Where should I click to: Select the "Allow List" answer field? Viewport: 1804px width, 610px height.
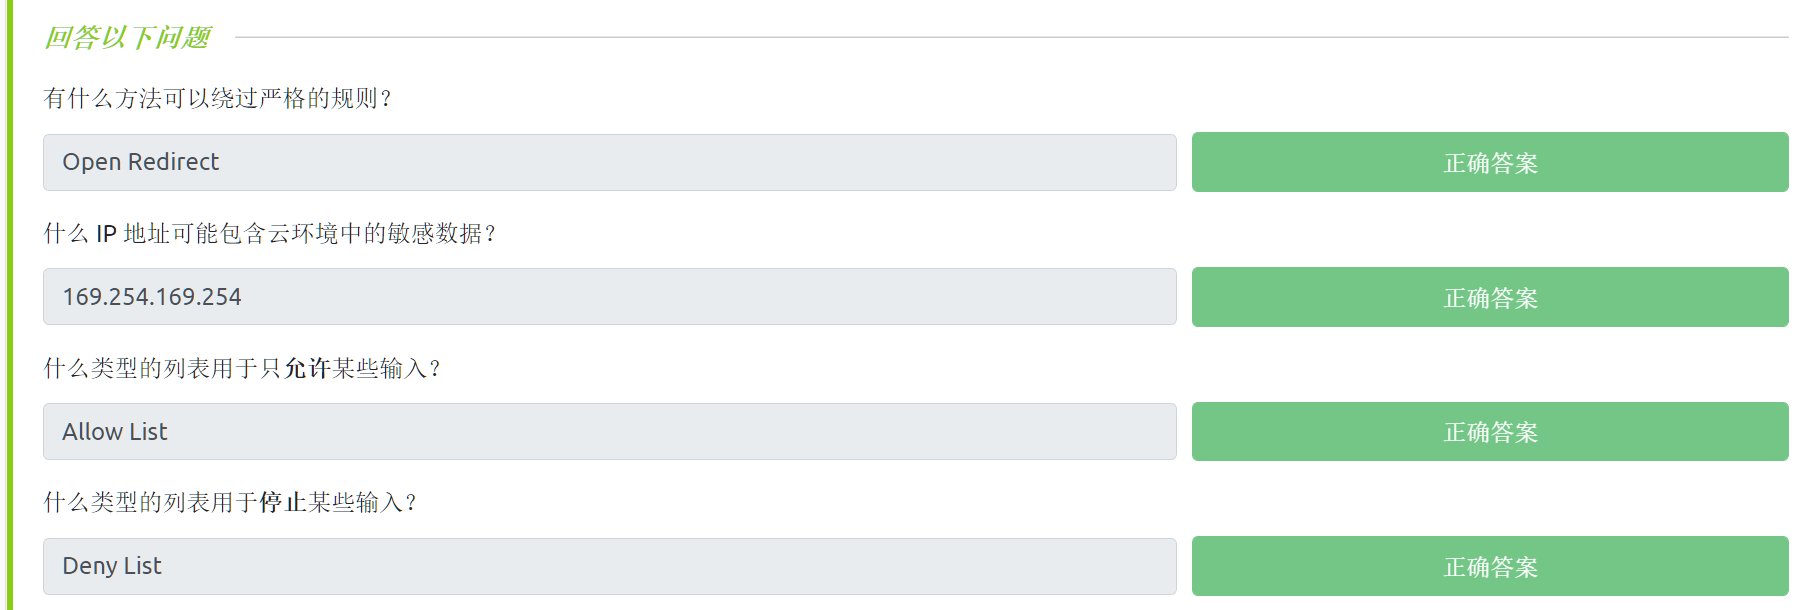click(x=608, y=432)
